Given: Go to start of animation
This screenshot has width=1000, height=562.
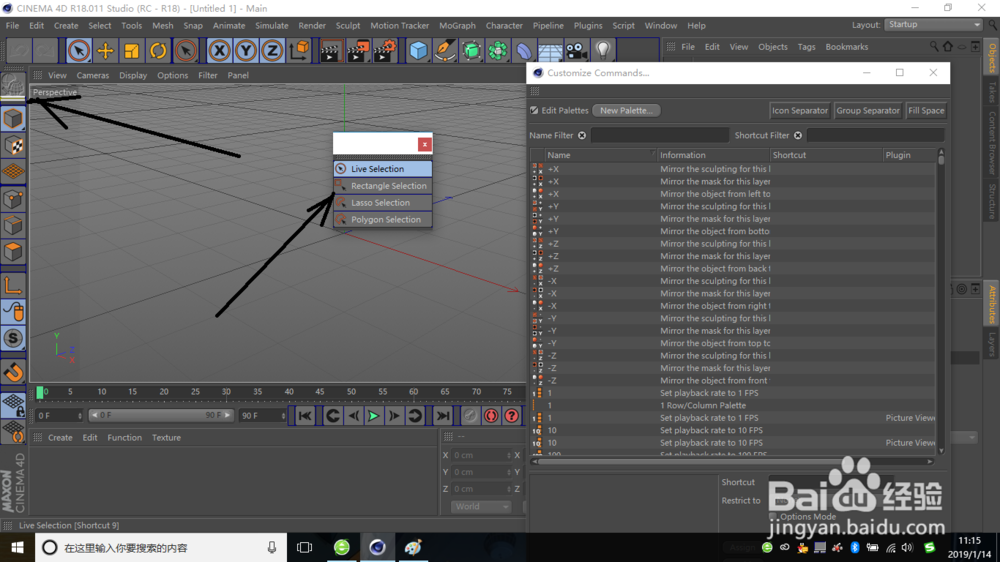Looking at the screenshot, I should click(305, 416).
